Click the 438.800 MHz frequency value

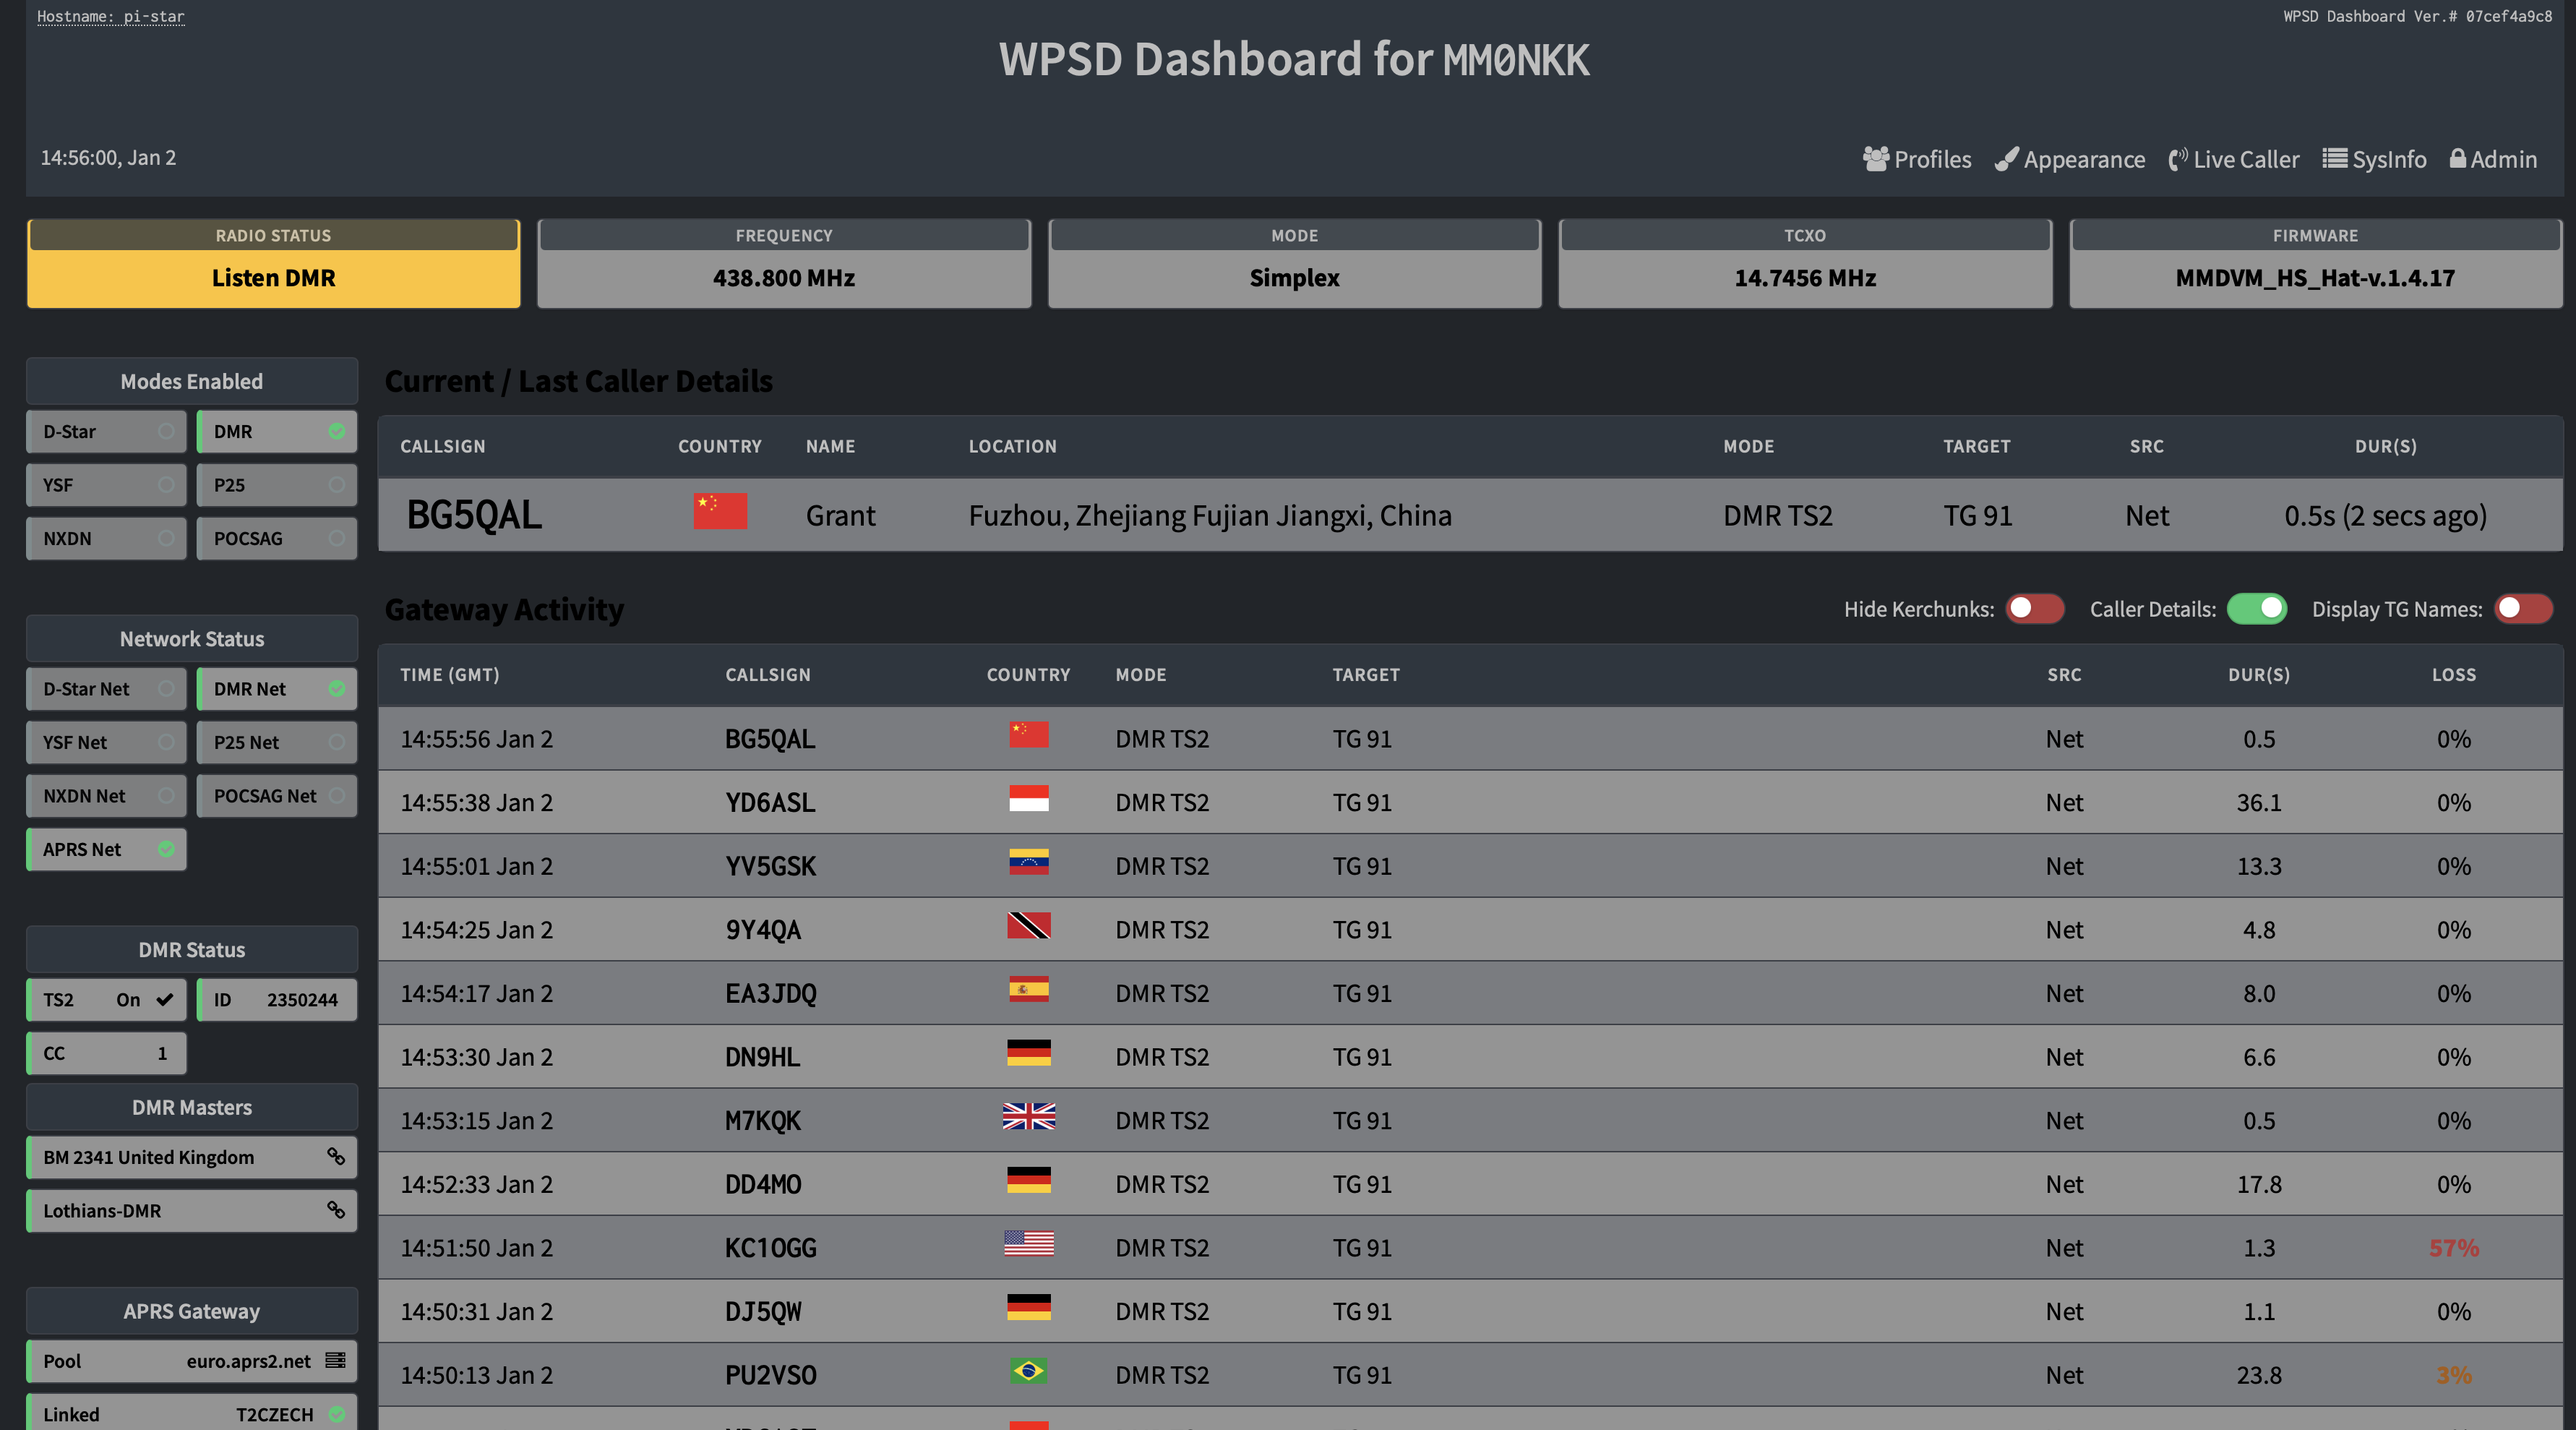coord(783,278)
